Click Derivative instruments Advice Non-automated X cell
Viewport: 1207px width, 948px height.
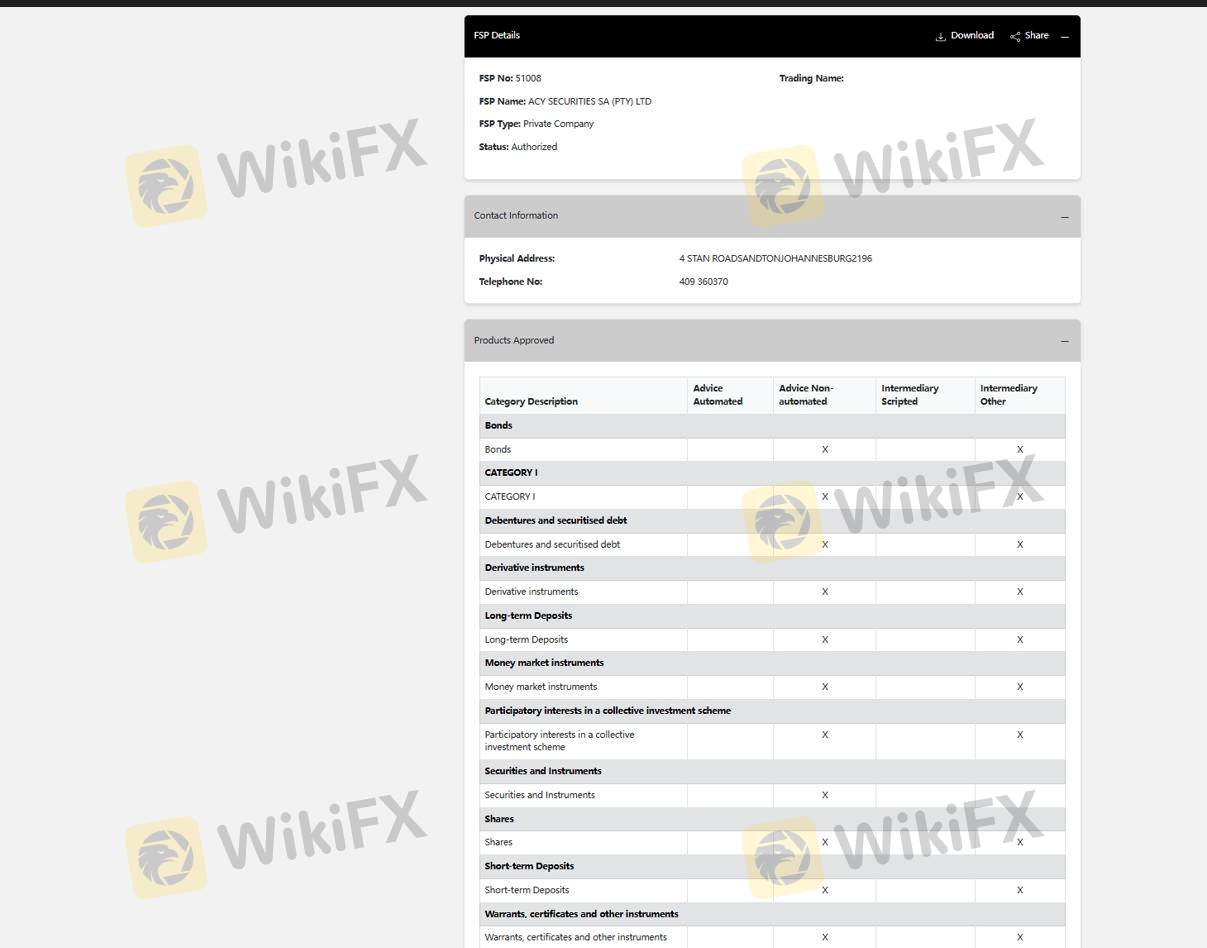click(825, 592)
